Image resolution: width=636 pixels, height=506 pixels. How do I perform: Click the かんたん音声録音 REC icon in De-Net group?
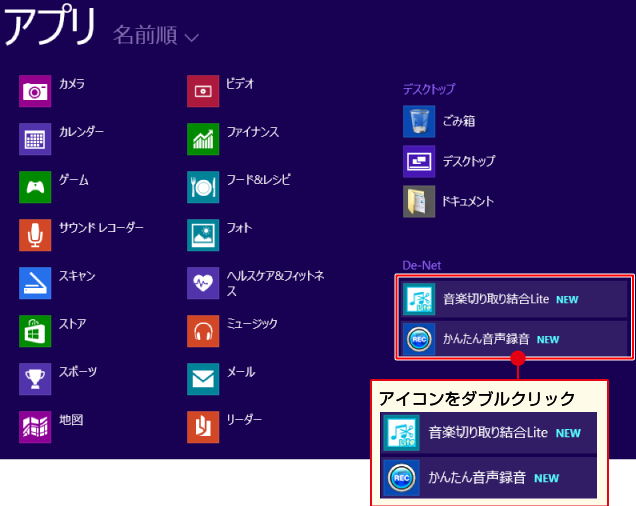(x=419, y=339)
